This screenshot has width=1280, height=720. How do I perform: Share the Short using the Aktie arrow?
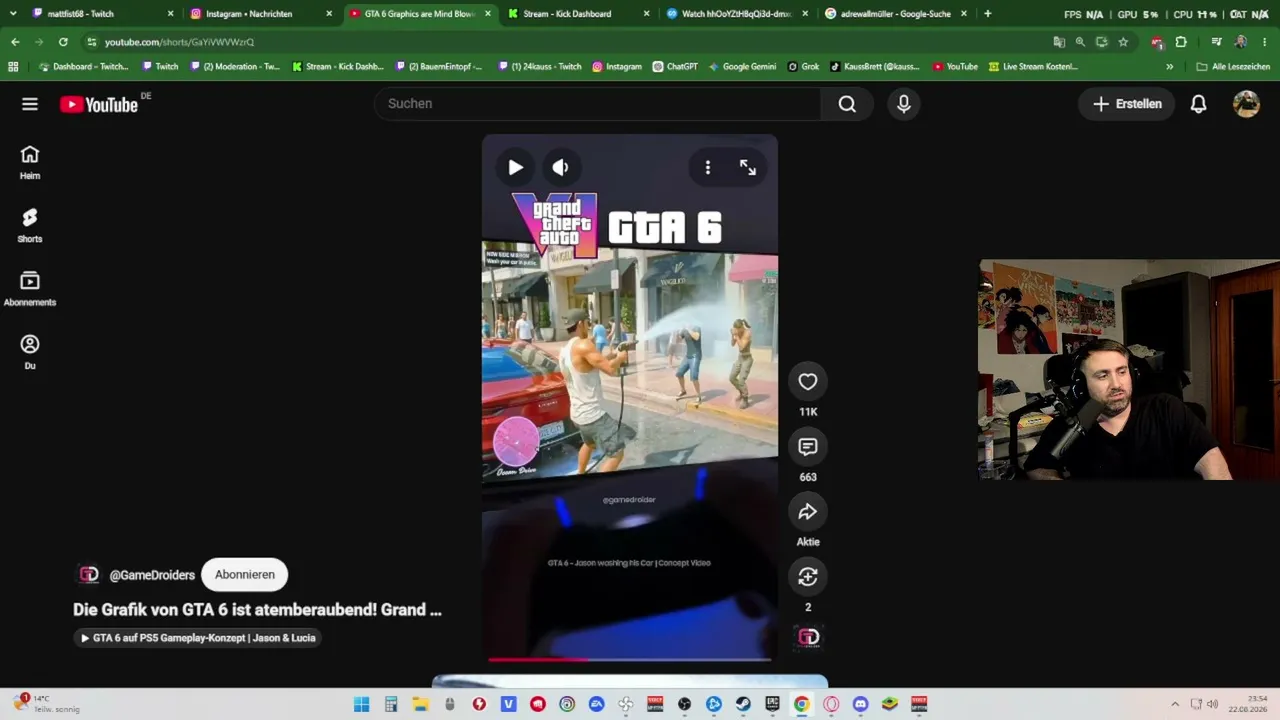pyautogui.click(x=808, y=511)
